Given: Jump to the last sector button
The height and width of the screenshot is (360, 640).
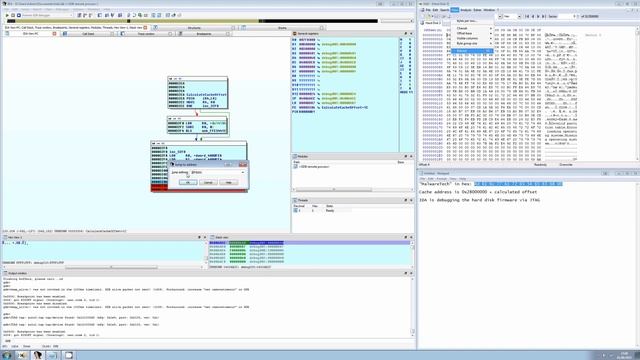Looking at the screenshot, I should point(544,16).
